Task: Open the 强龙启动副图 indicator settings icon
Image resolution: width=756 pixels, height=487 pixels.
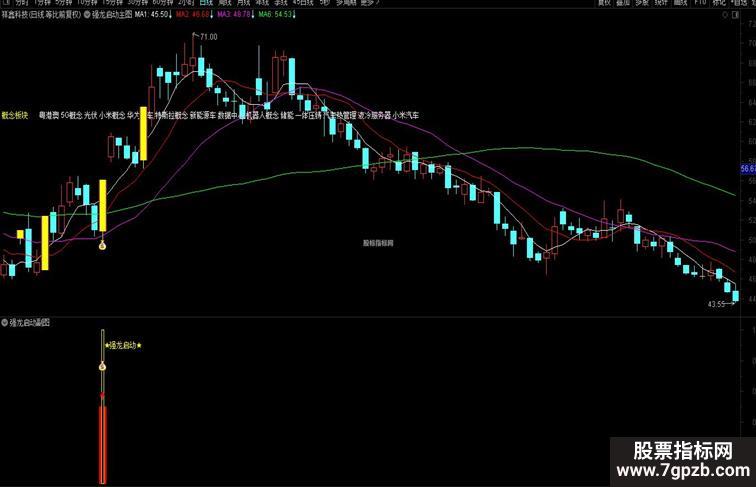Action: click(5, 323)
